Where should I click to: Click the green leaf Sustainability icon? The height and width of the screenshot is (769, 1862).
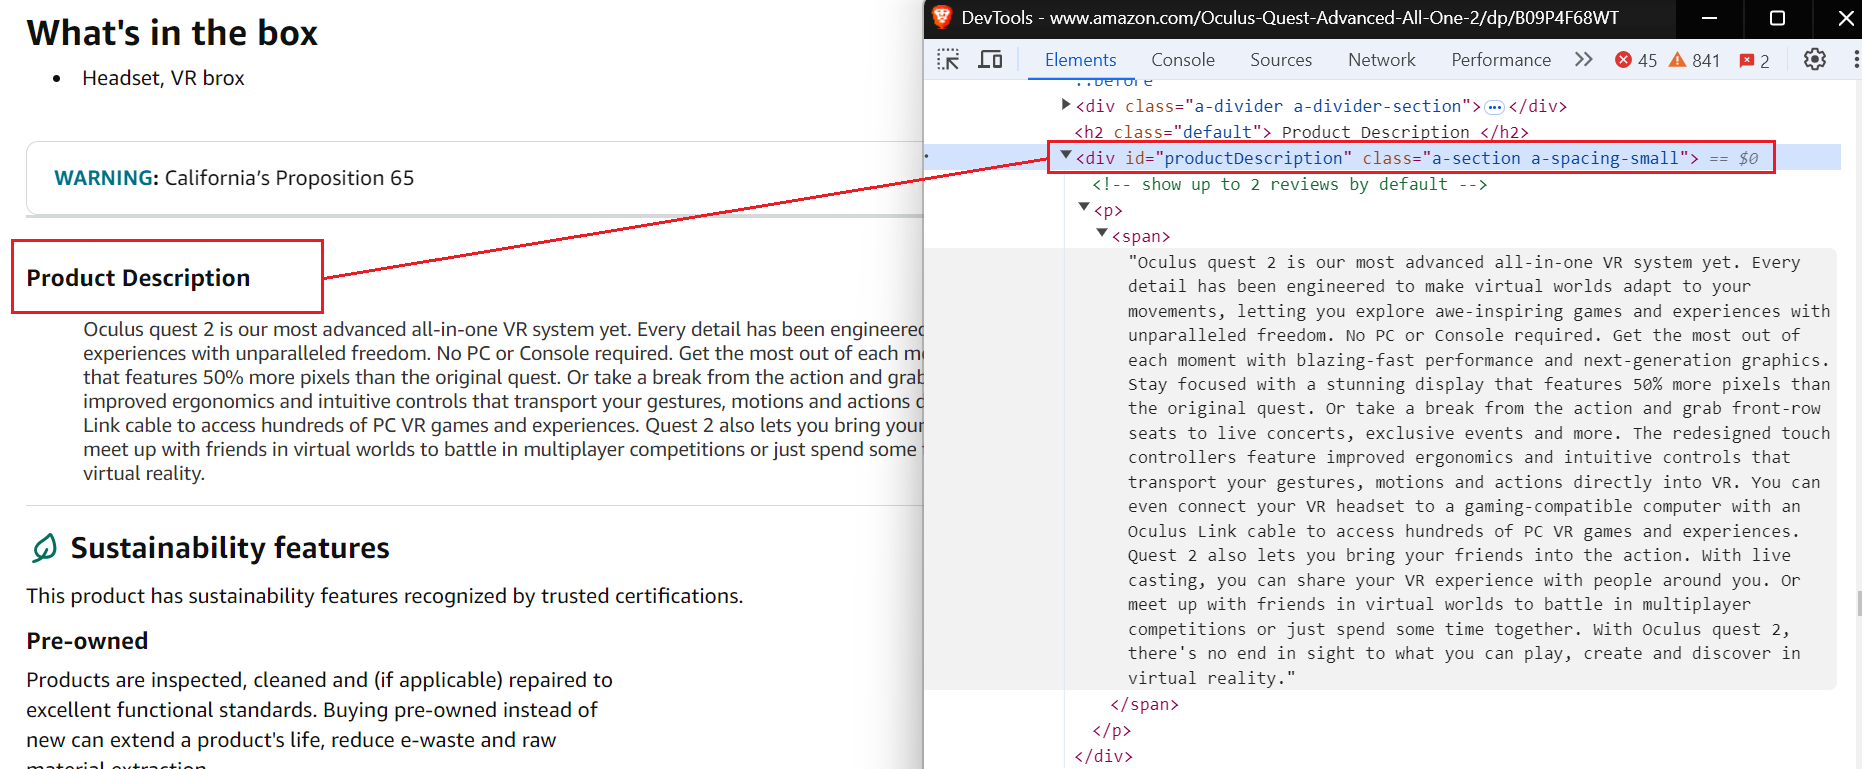pyautogui.click(x=44, y=548)
